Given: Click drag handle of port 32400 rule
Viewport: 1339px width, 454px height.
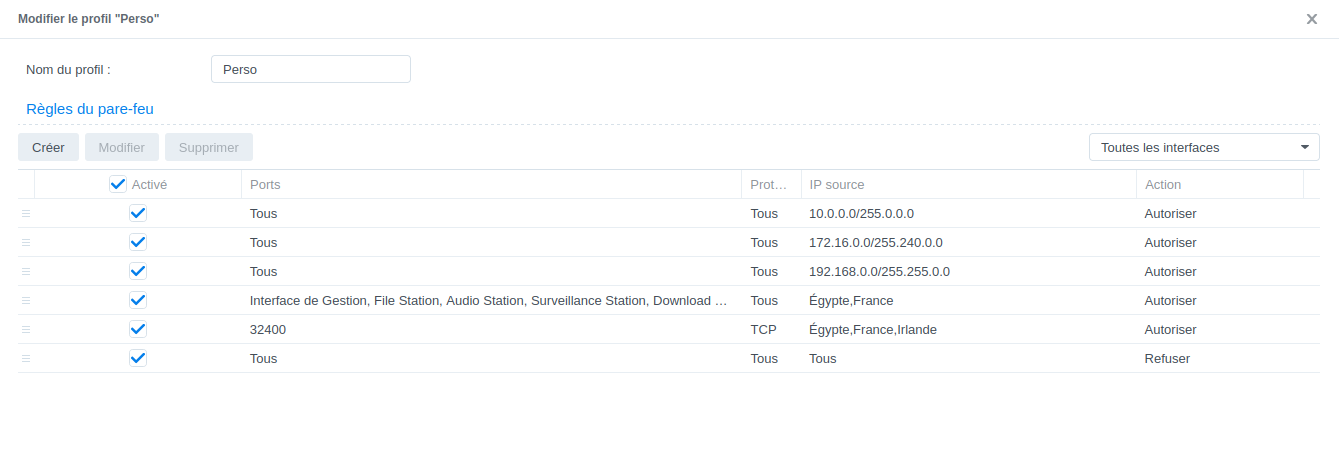Looking at the screenshot, I should 26,329.
